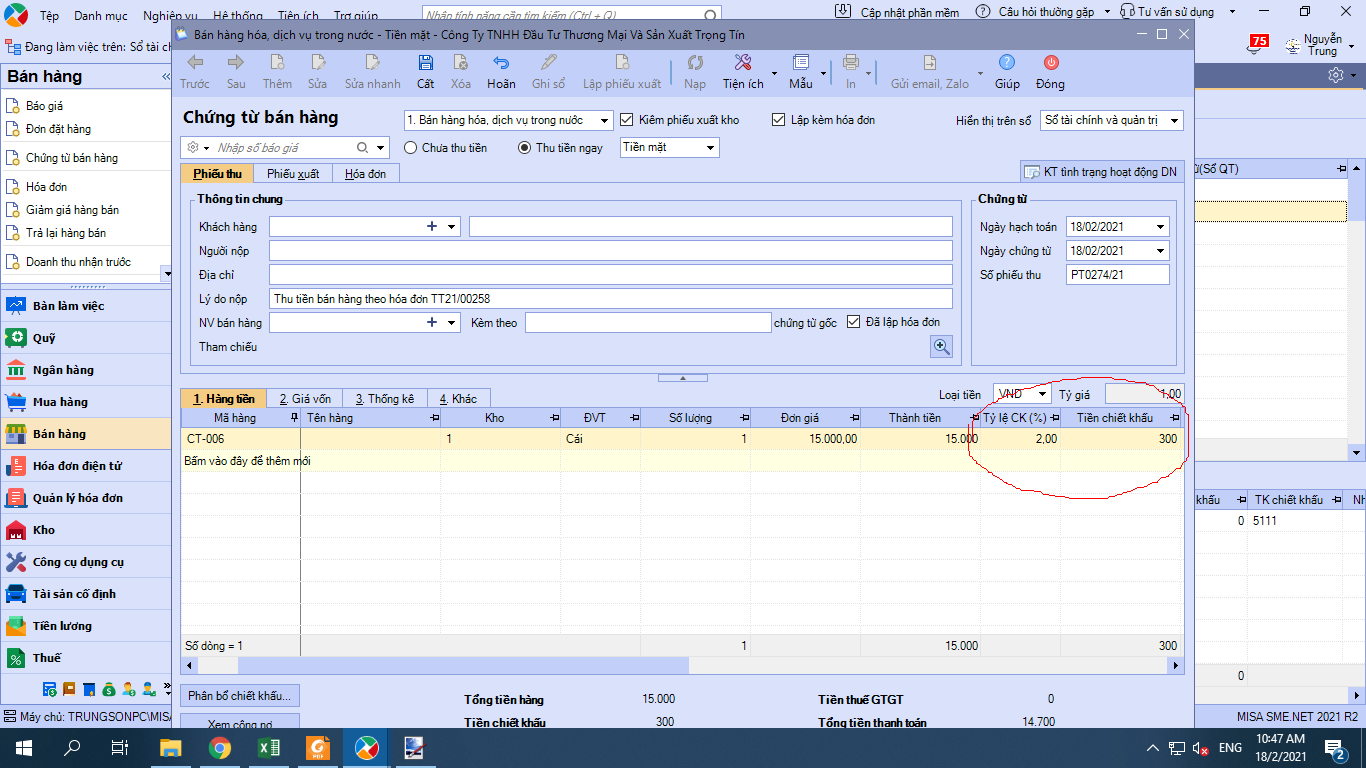Select the Chưa thu tiền radio button

411,148
